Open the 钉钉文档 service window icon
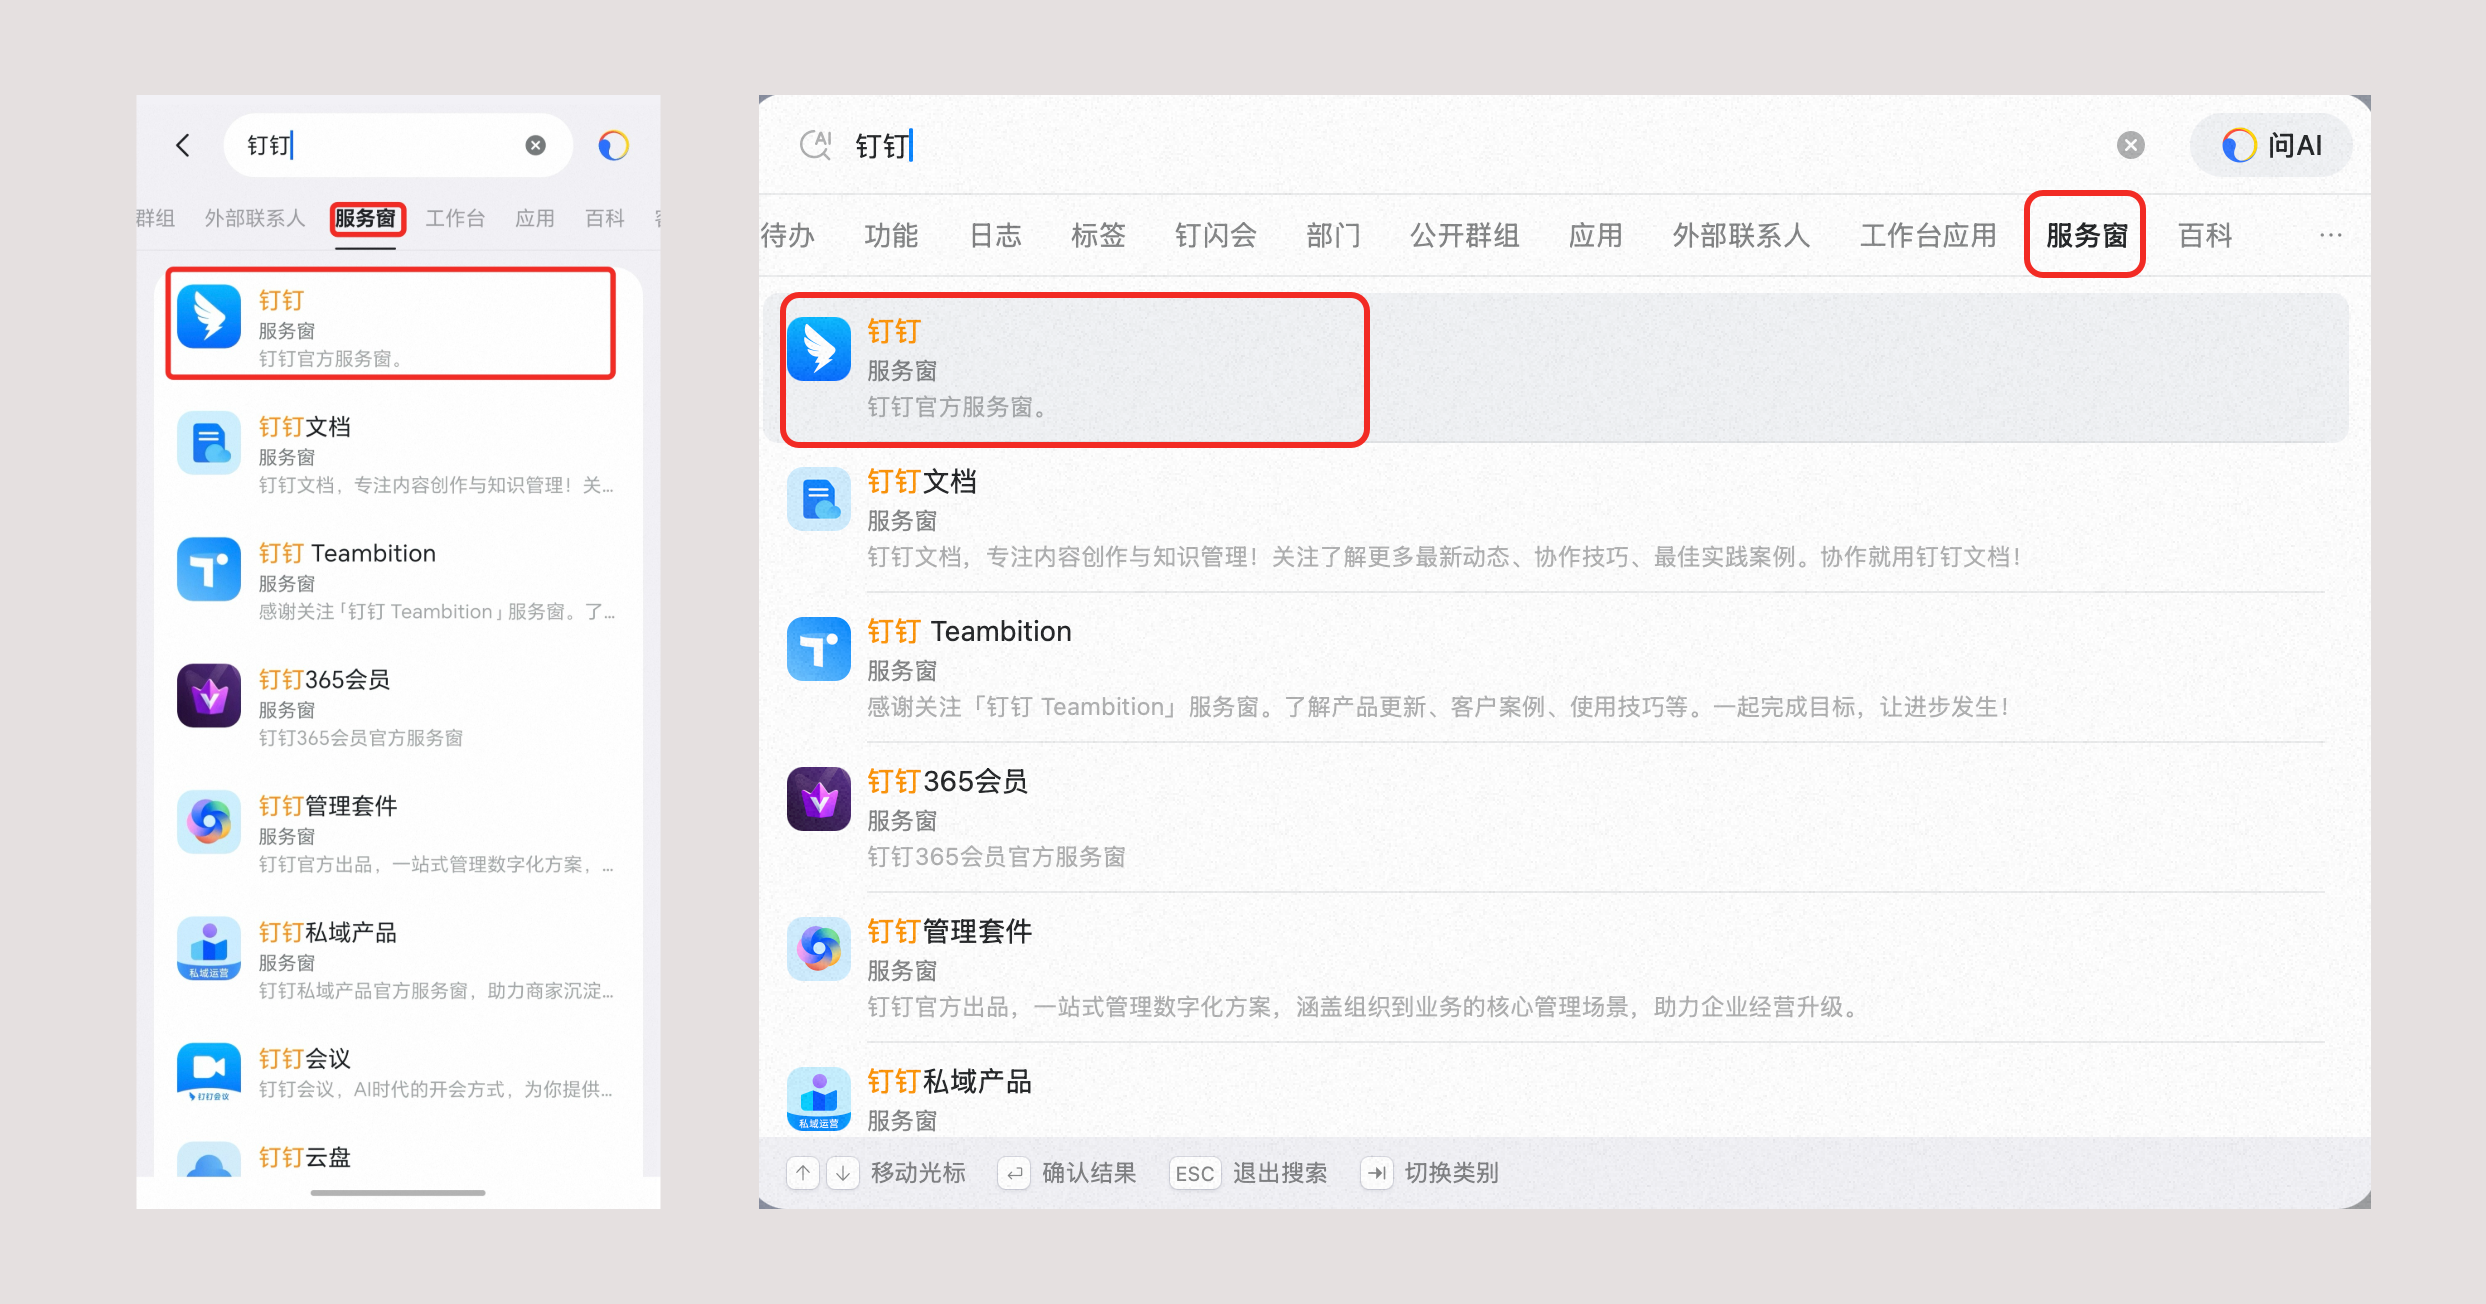Image resolution: width=2486 pixels, height=1304 pixels. 818,500
